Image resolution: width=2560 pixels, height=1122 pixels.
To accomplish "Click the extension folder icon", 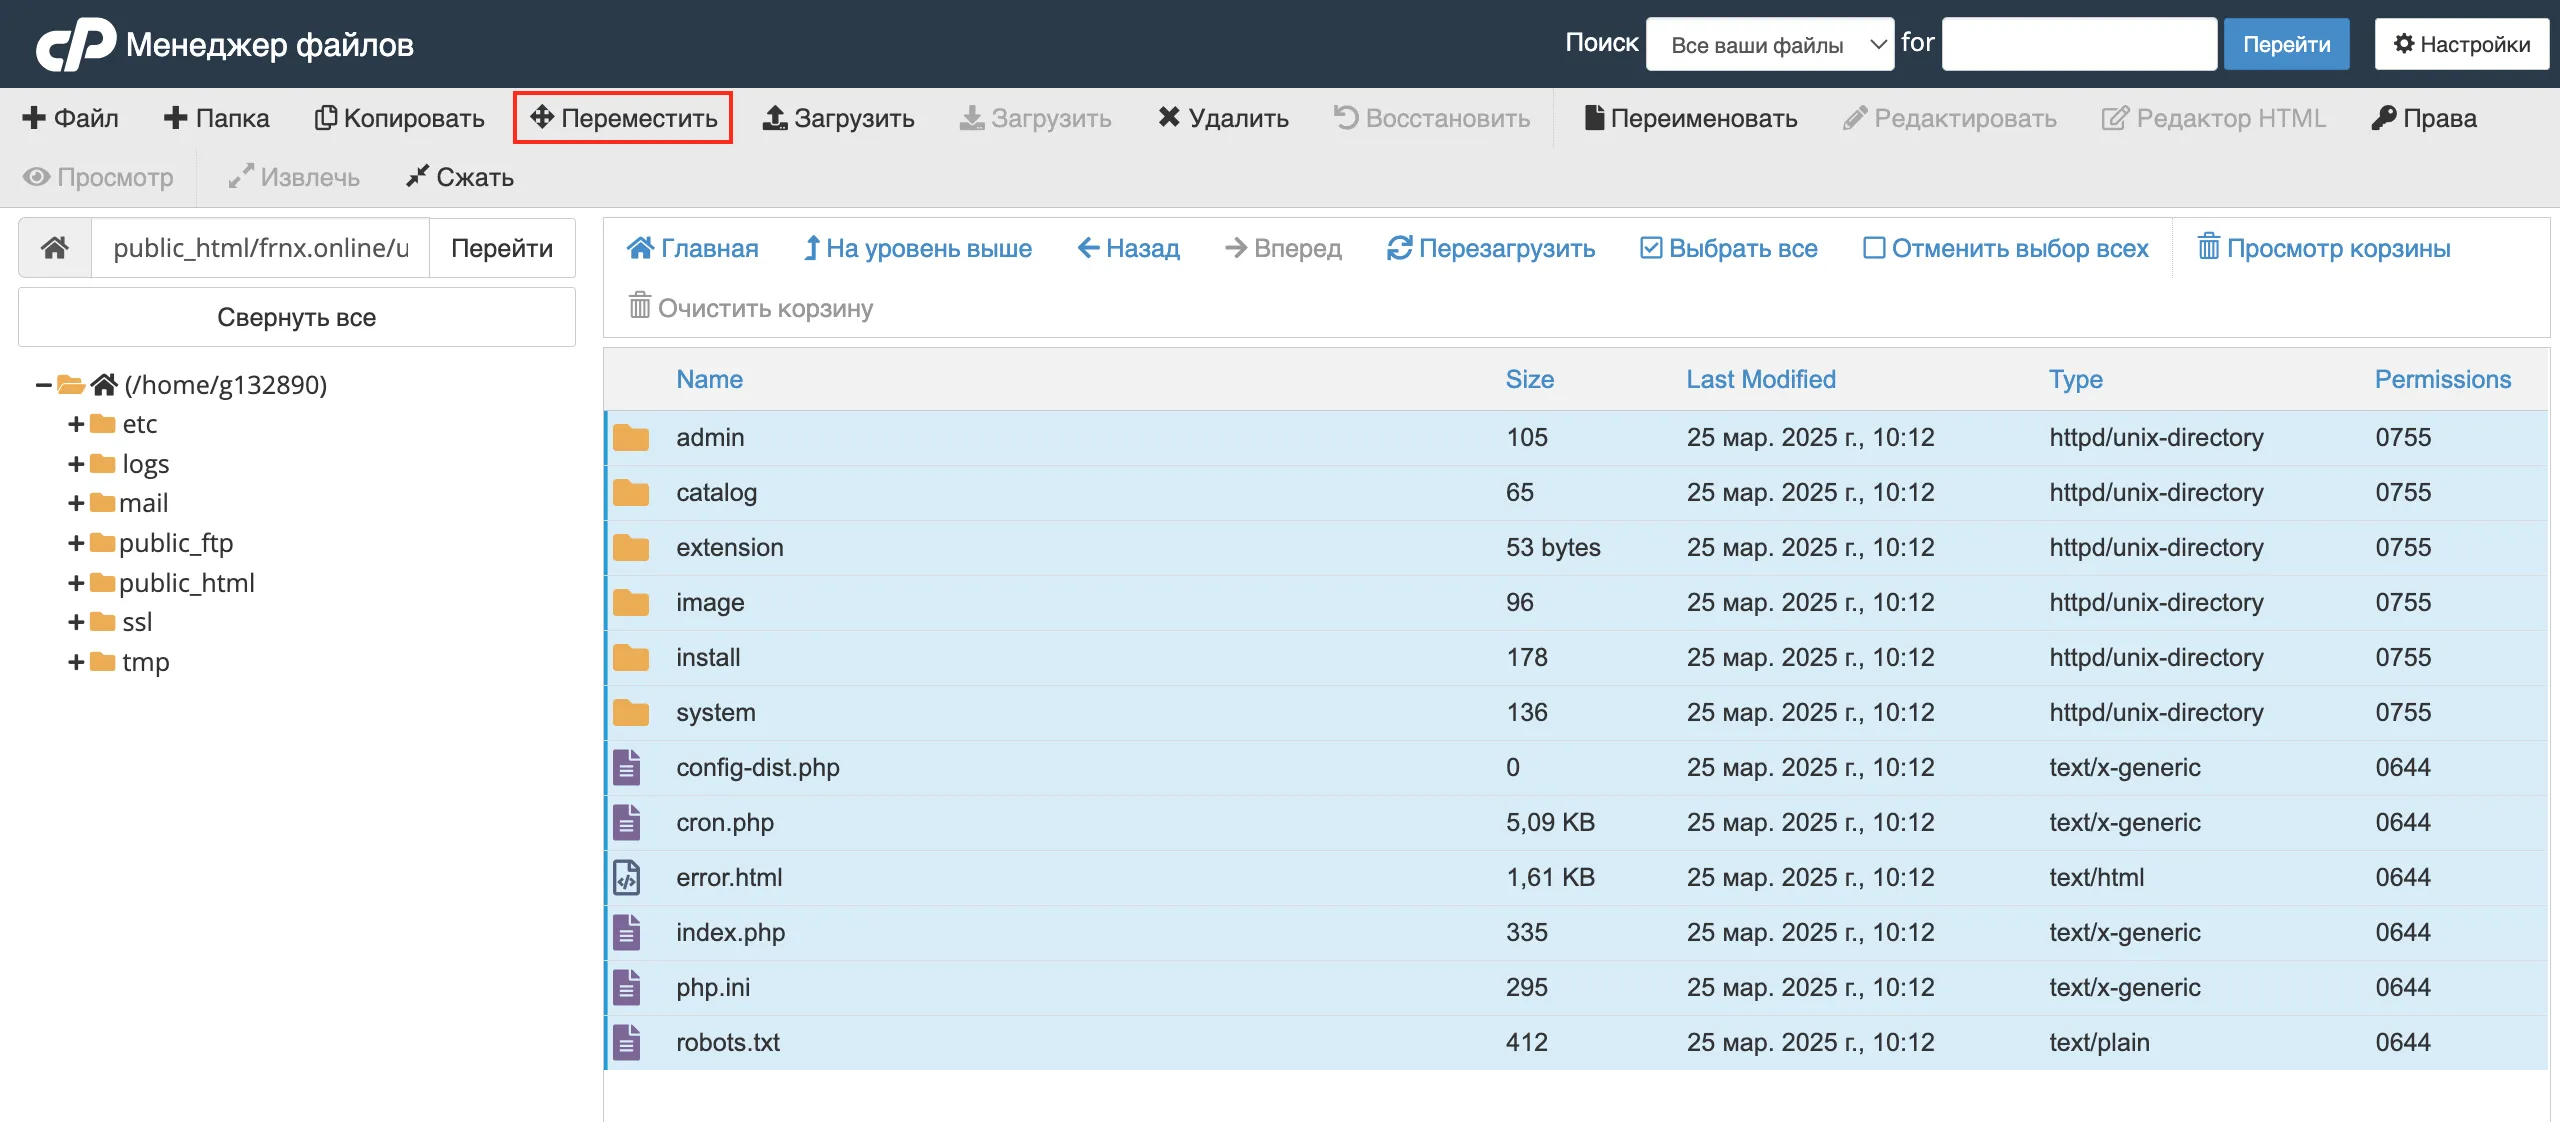I will [631, 548].
